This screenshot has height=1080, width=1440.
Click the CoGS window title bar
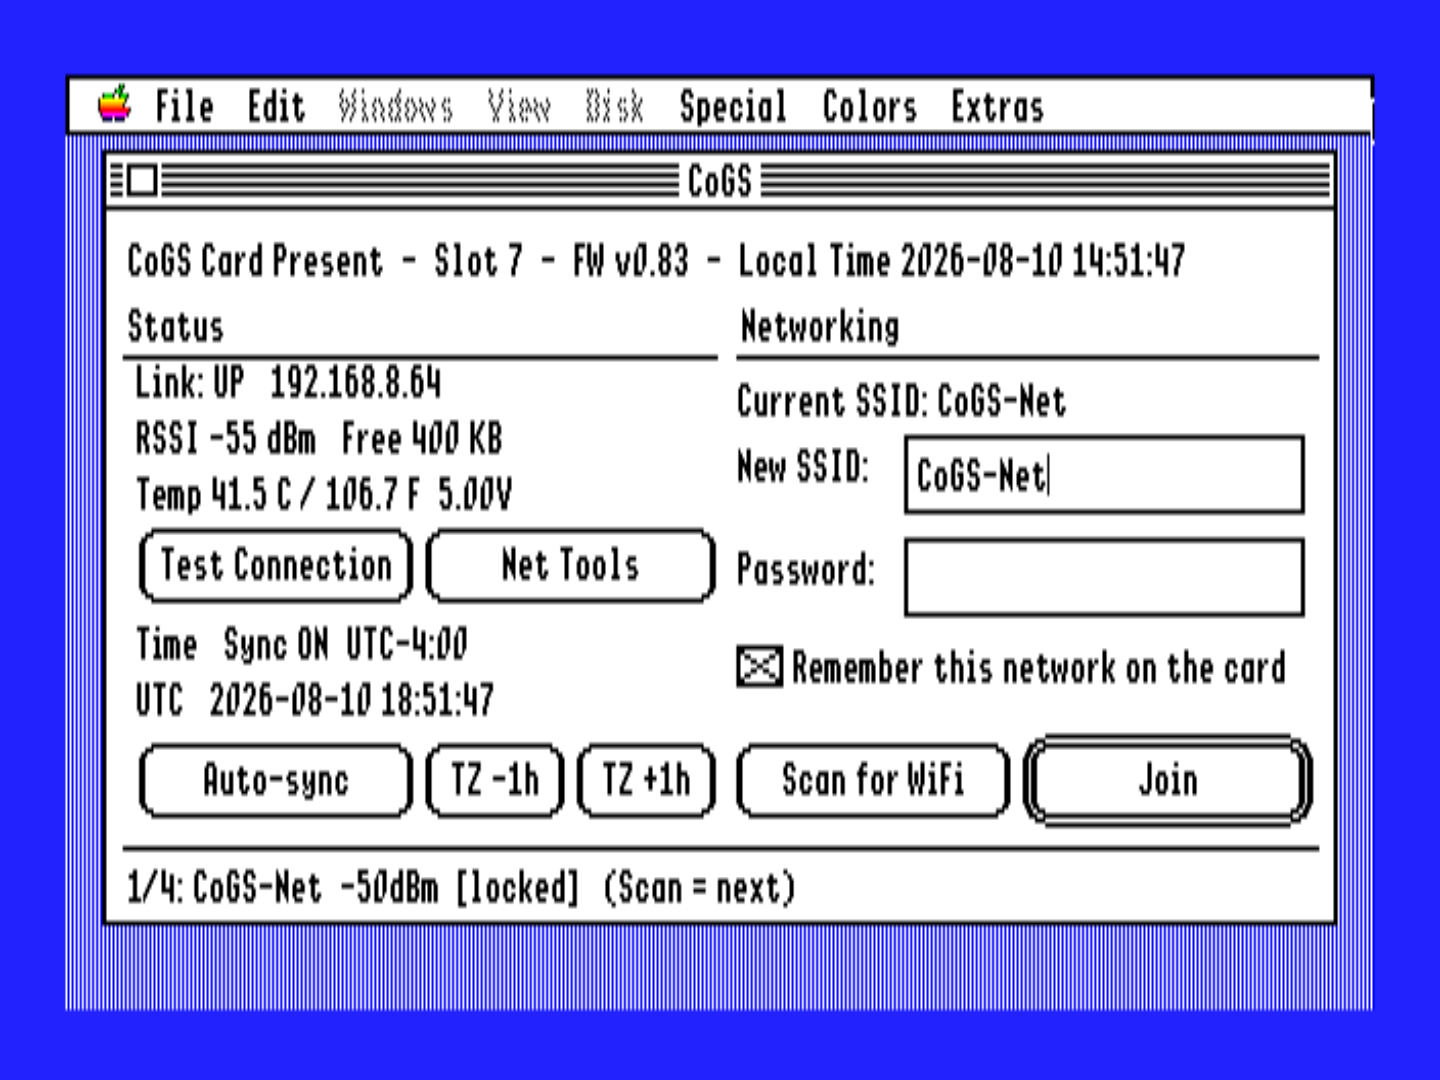(x=720, y=181)
